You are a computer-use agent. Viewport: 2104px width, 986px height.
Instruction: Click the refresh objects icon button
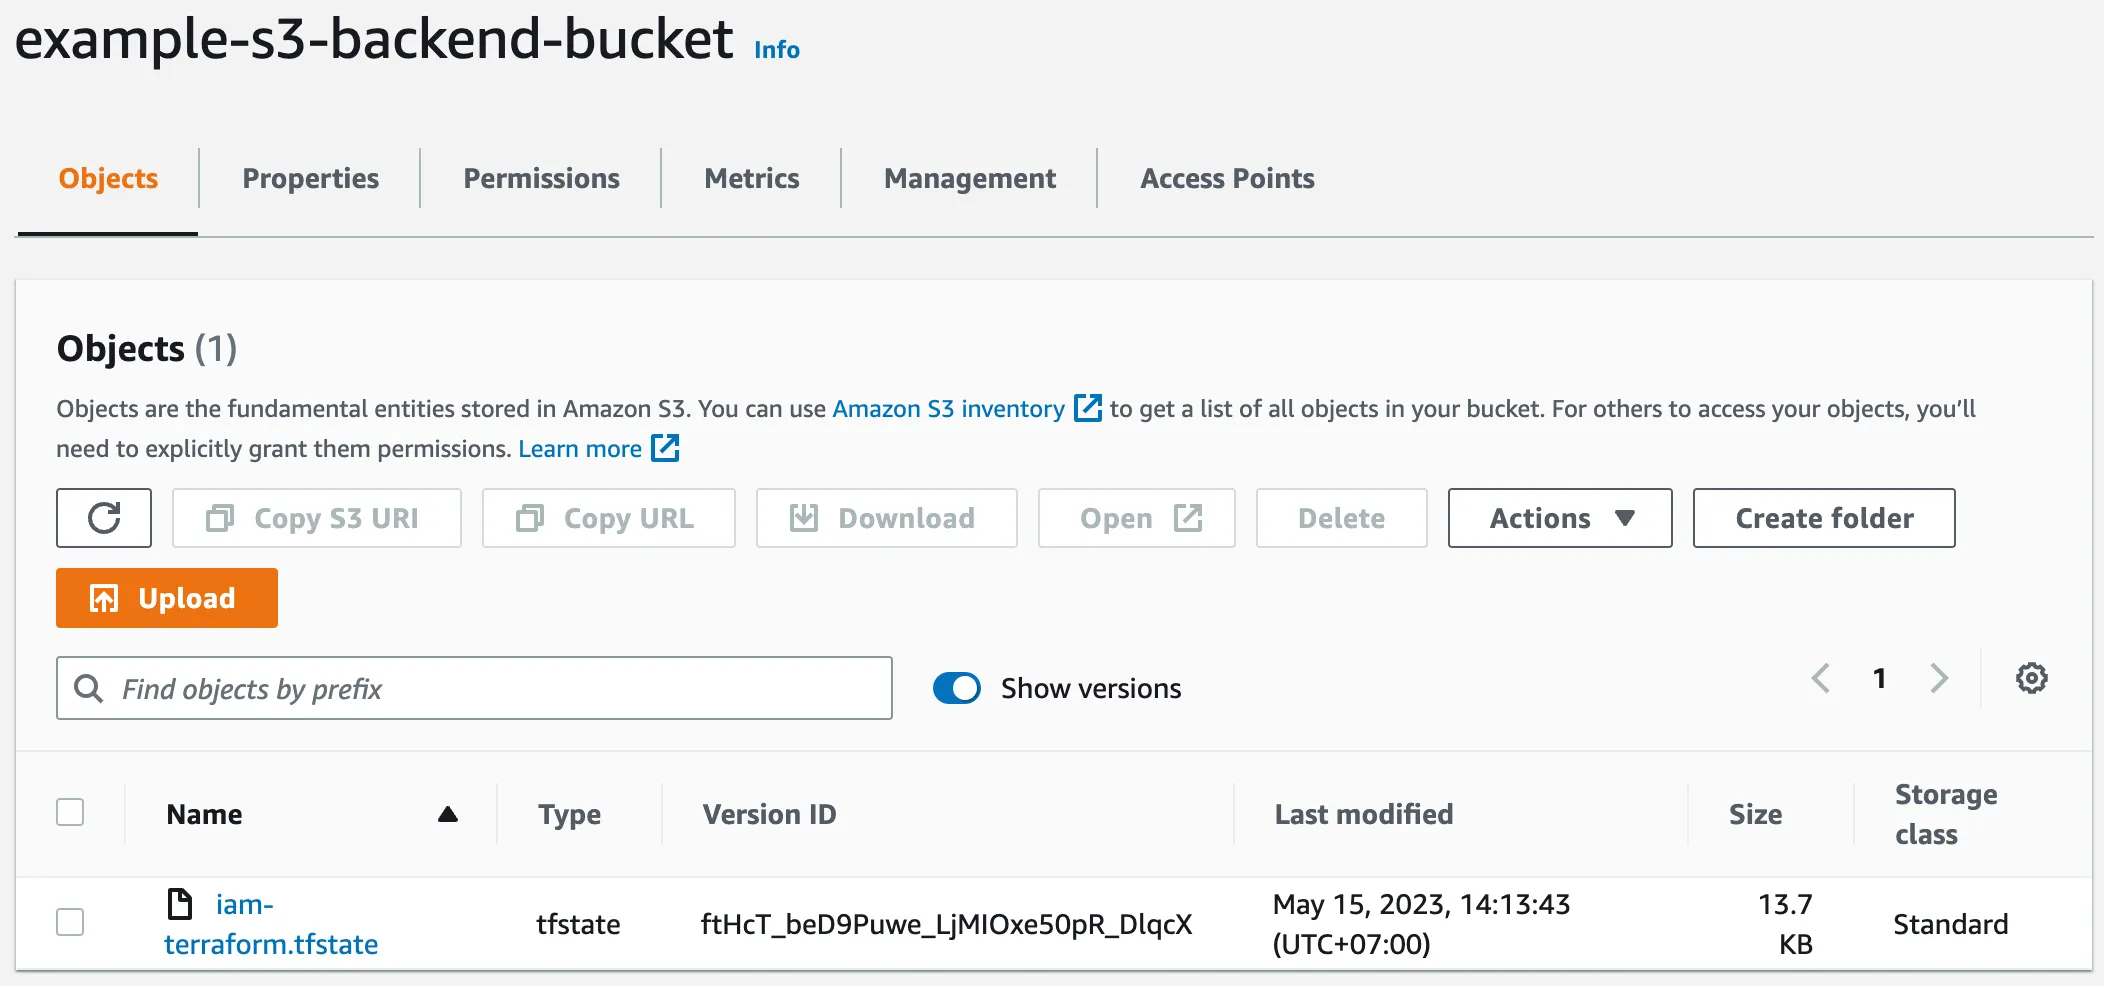pos(104,518)
